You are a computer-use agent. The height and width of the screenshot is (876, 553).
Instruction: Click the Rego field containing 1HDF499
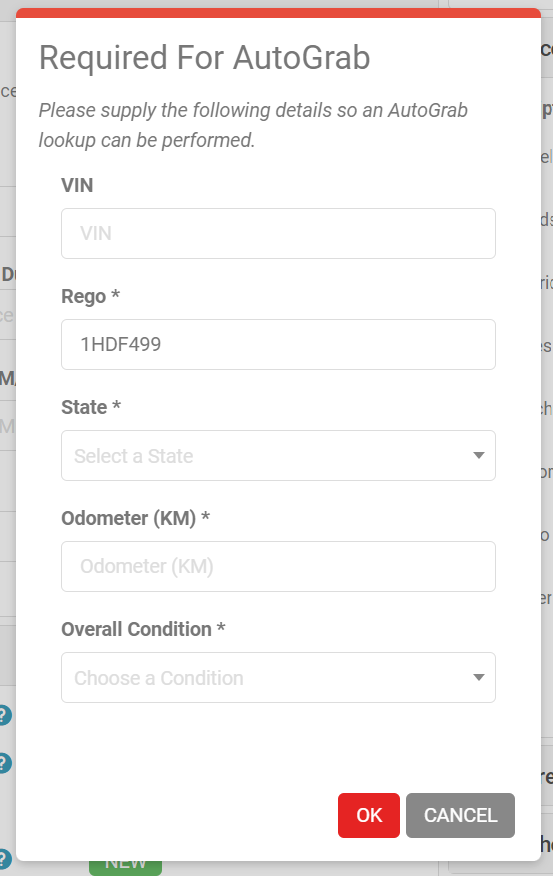click(x=278, y=344)
